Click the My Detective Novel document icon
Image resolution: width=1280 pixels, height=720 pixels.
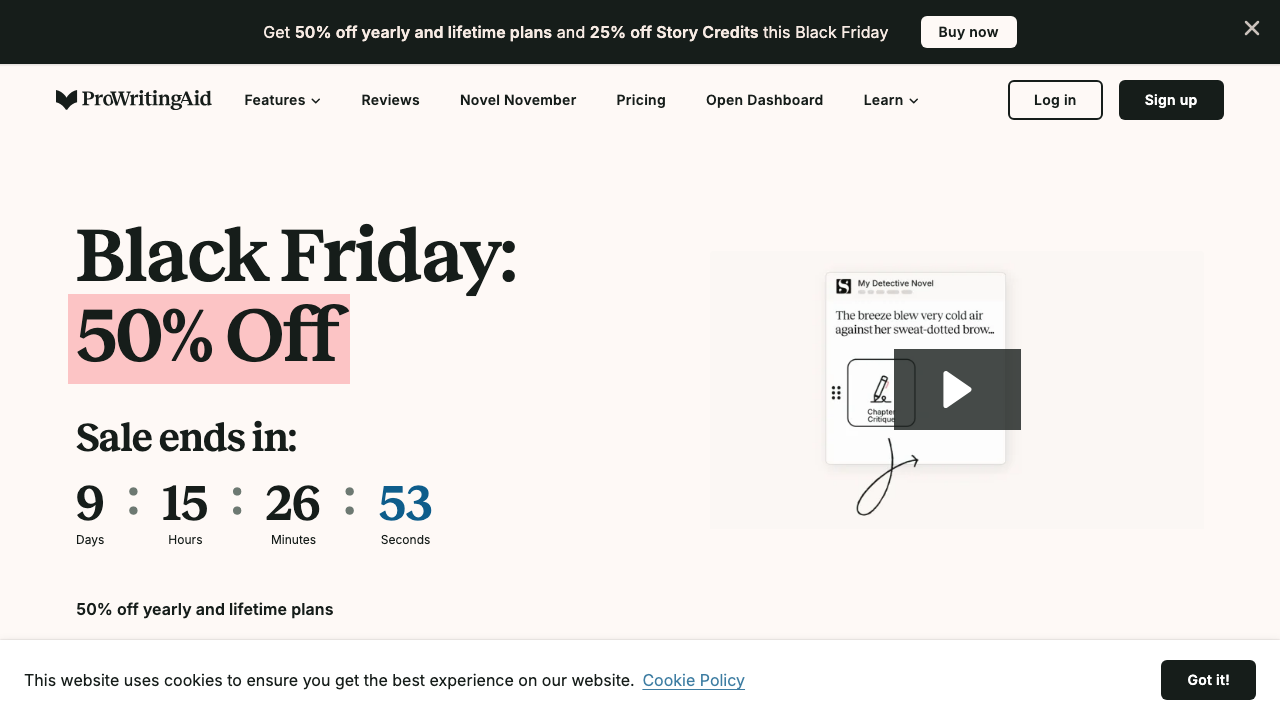tap(843, 286)
